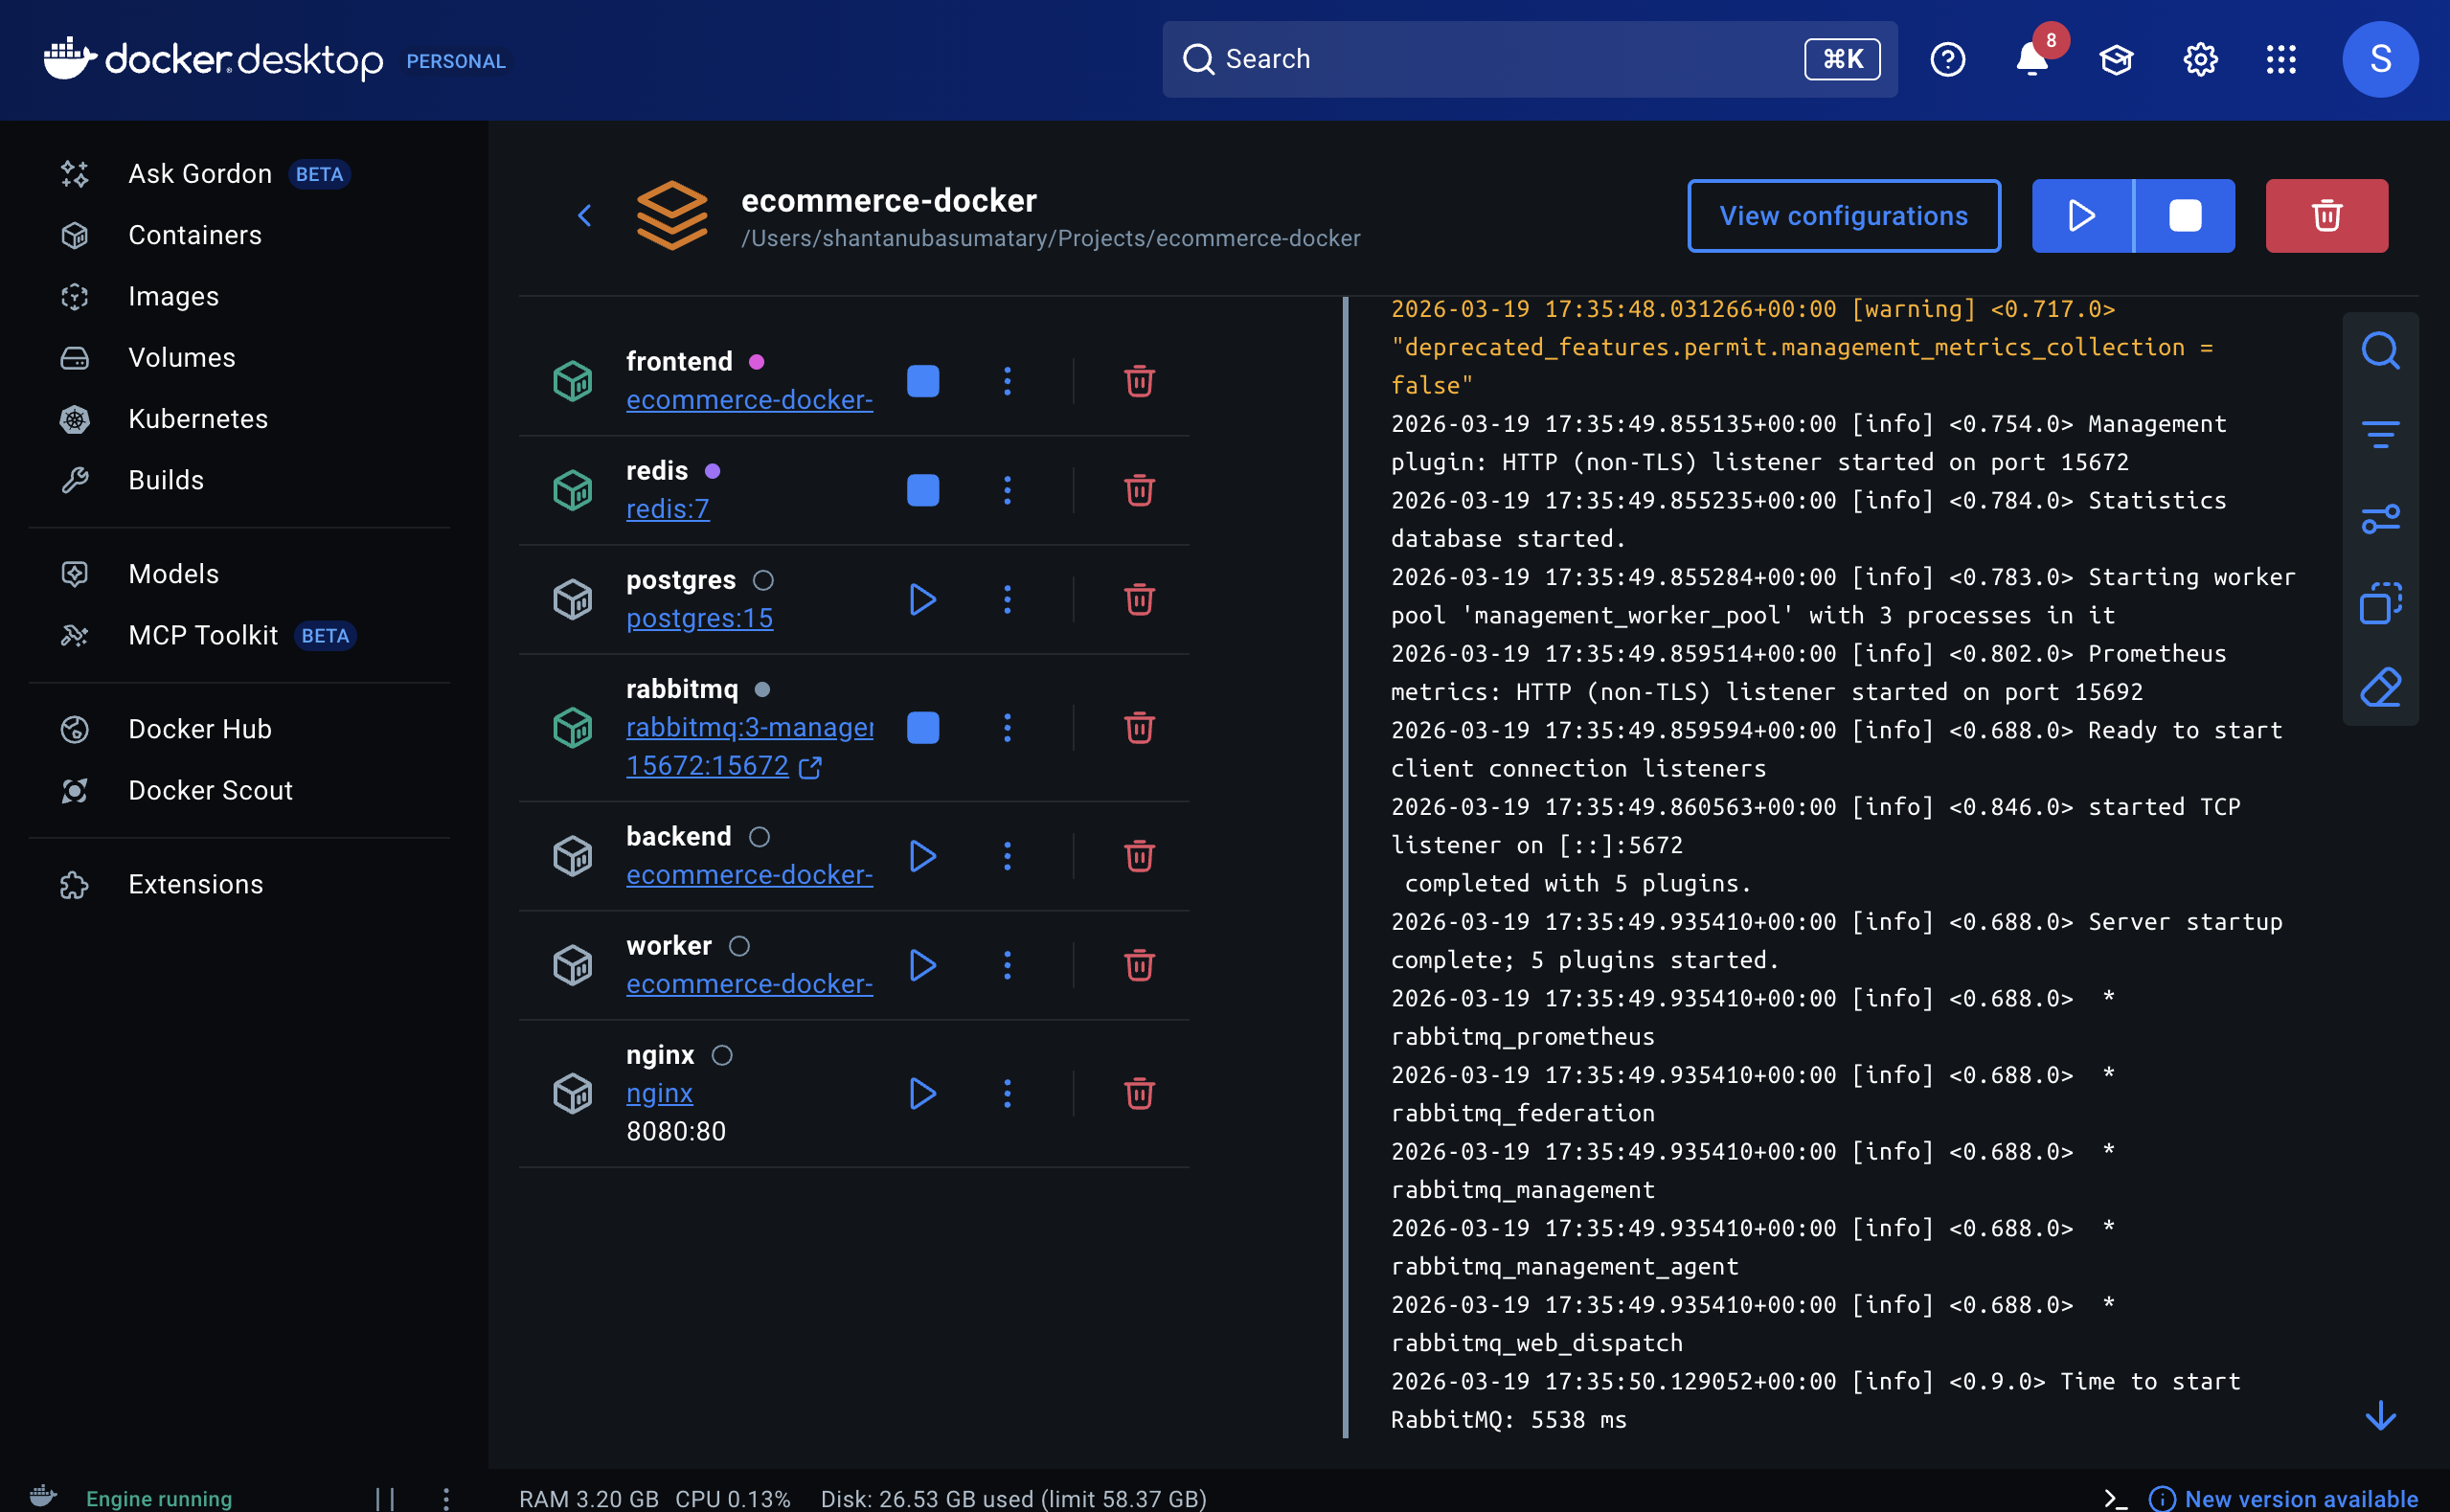Open Learning Center graduation cap icon
Viewport: 2450px width, 1512px height.
click(x=2116, y=60)
